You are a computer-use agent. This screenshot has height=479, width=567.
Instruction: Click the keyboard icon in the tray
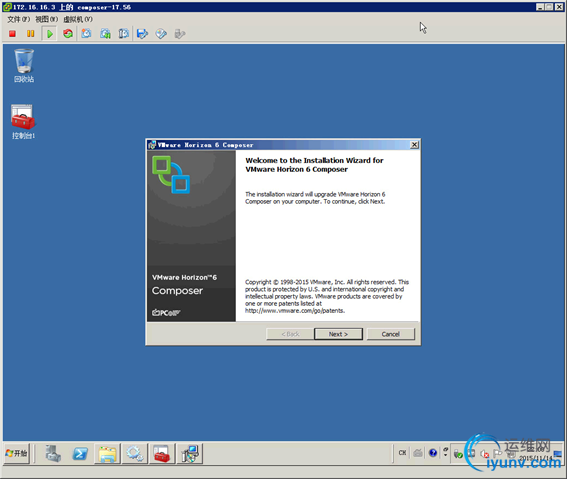(x=418, y=453)
